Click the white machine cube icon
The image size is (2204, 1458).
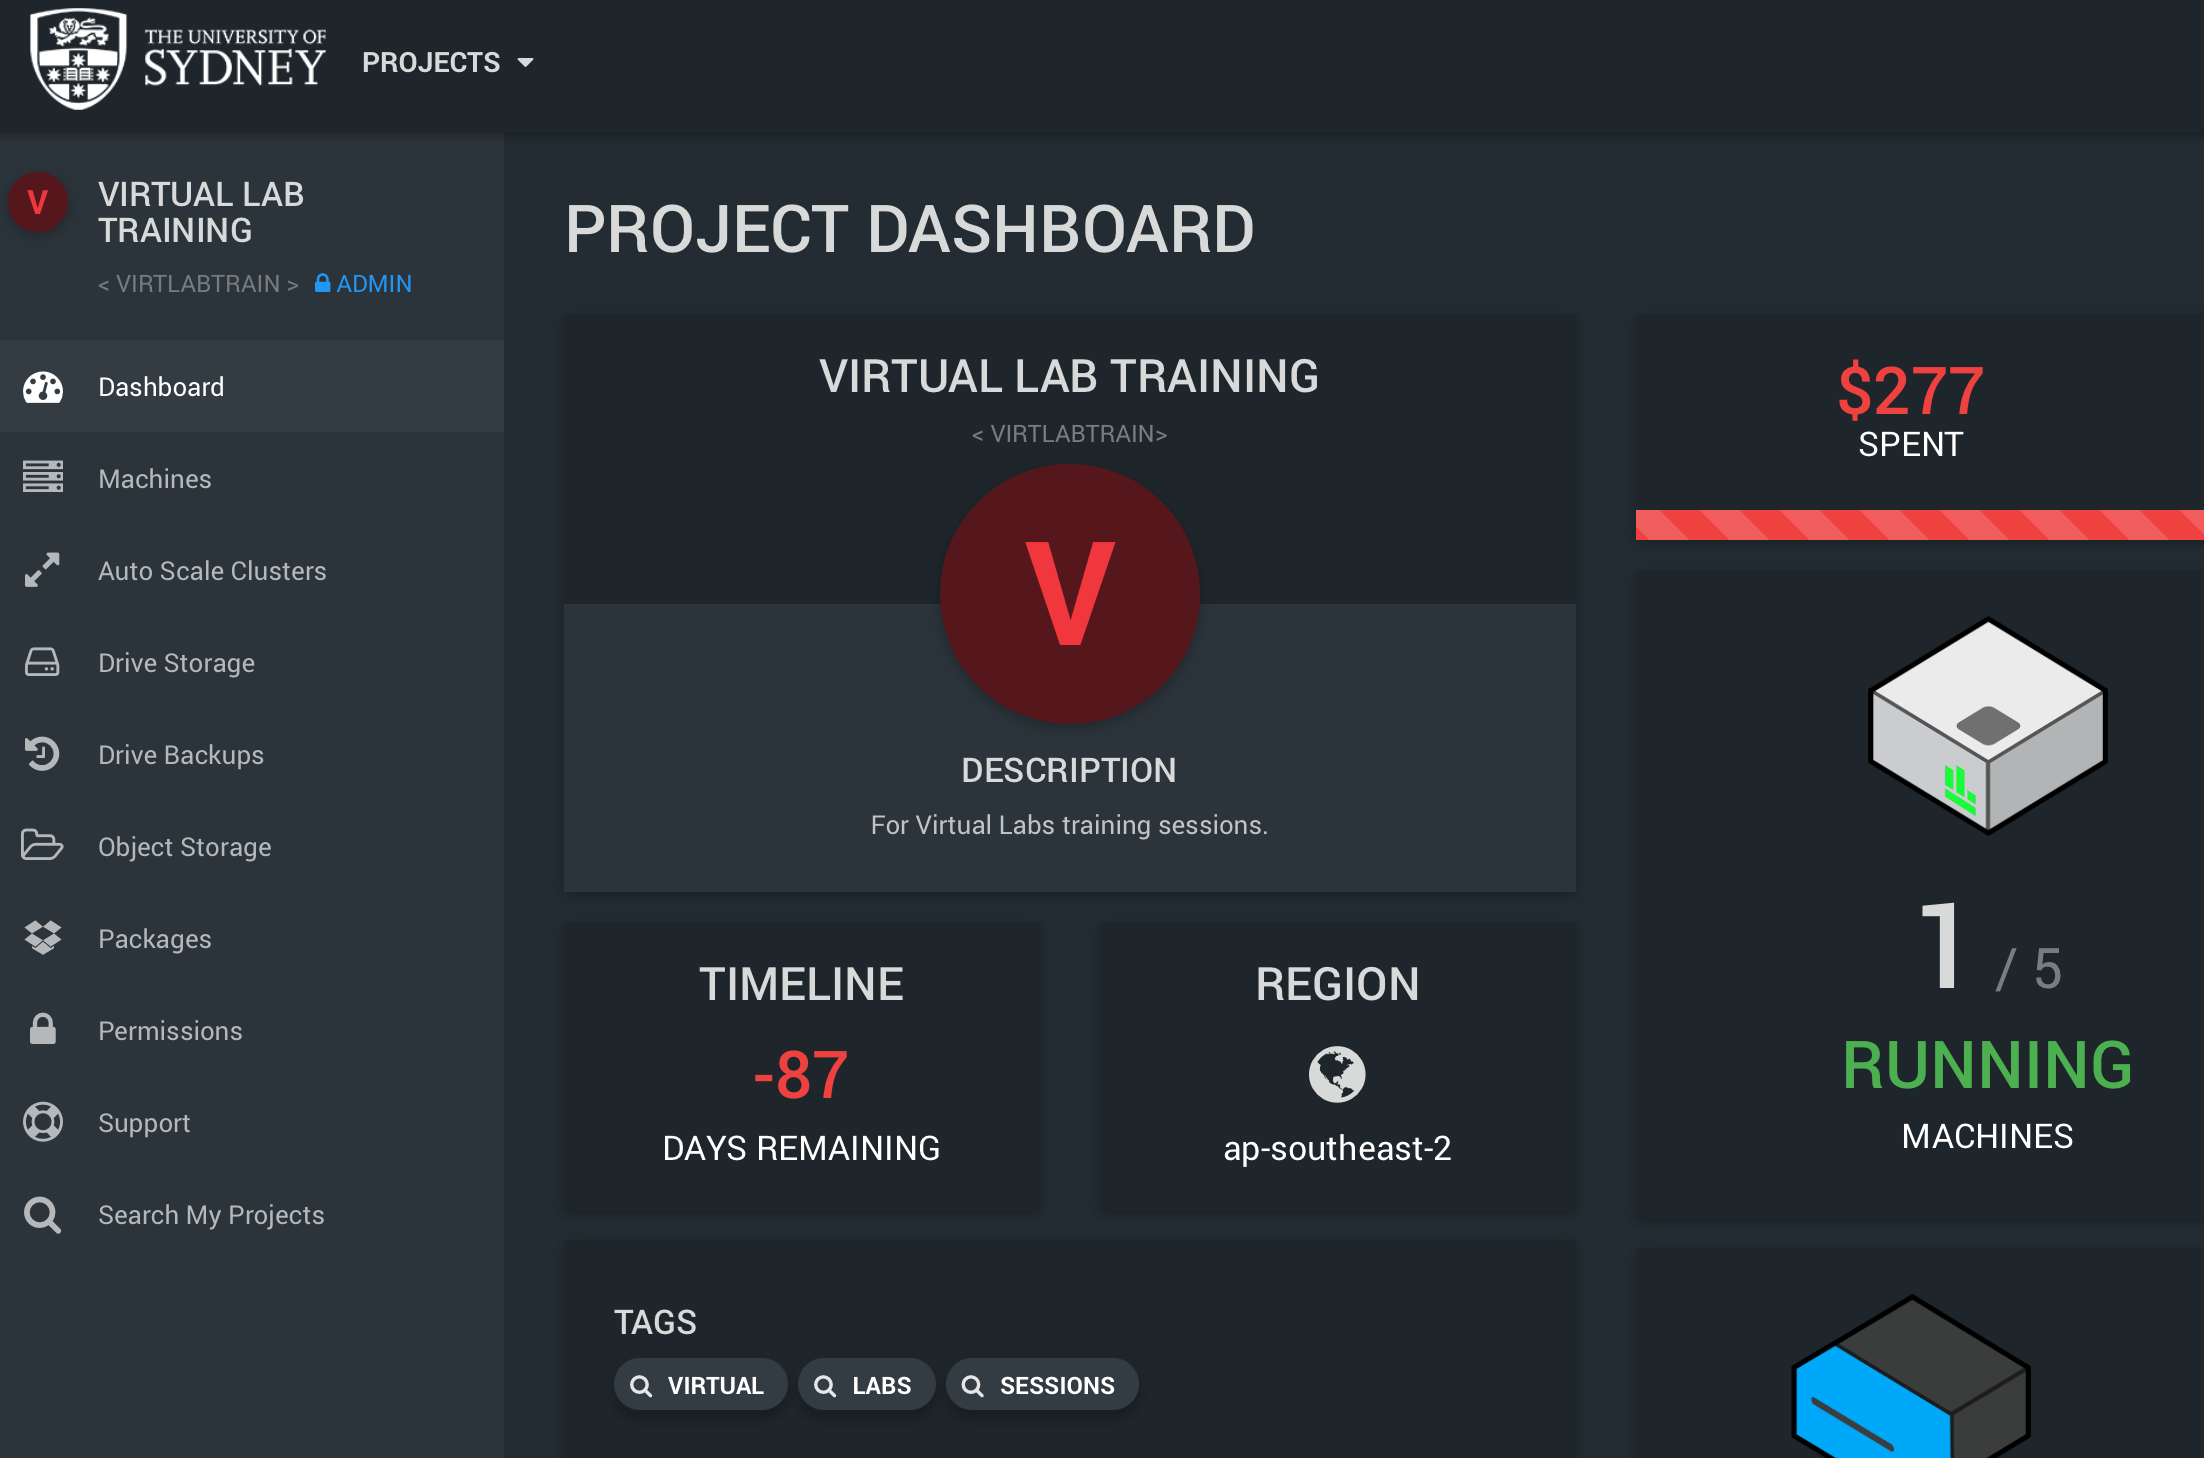click(1988, 726)
